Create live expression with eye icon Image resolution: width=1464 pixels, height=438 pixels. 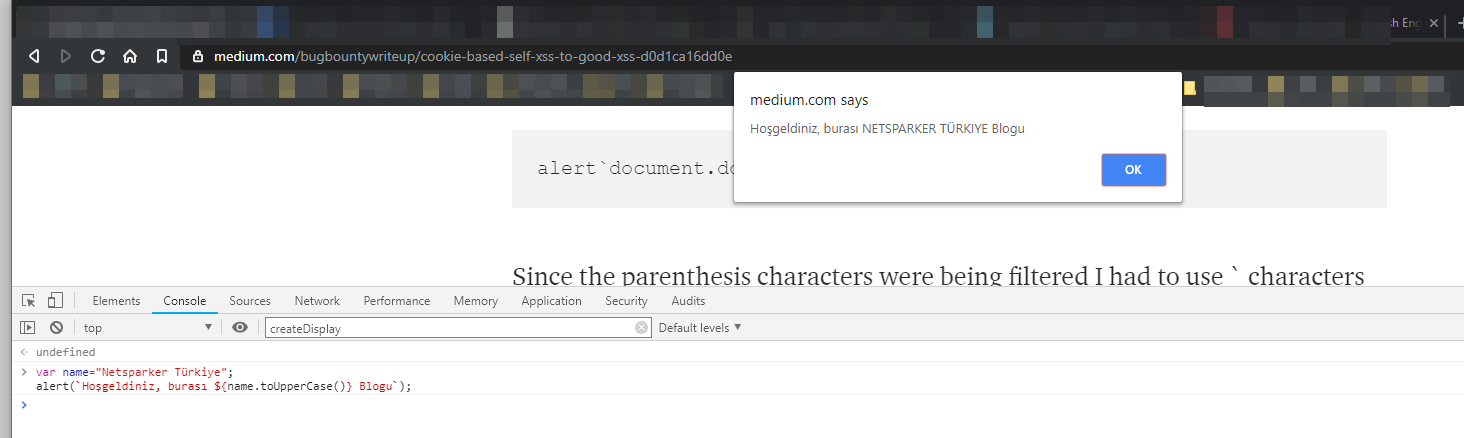(x=240, y=328)
